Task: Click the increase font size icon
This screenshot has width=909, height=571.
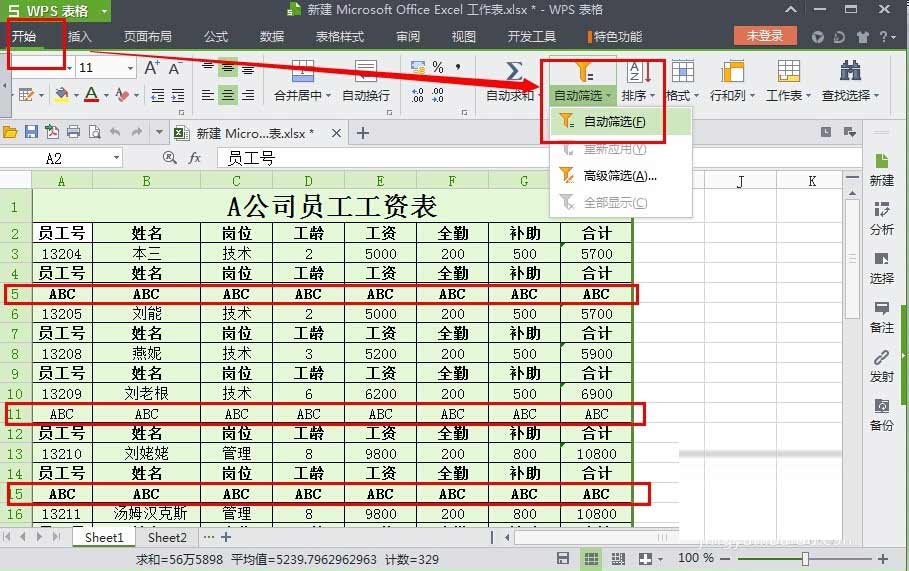Action: coord(152,68)
